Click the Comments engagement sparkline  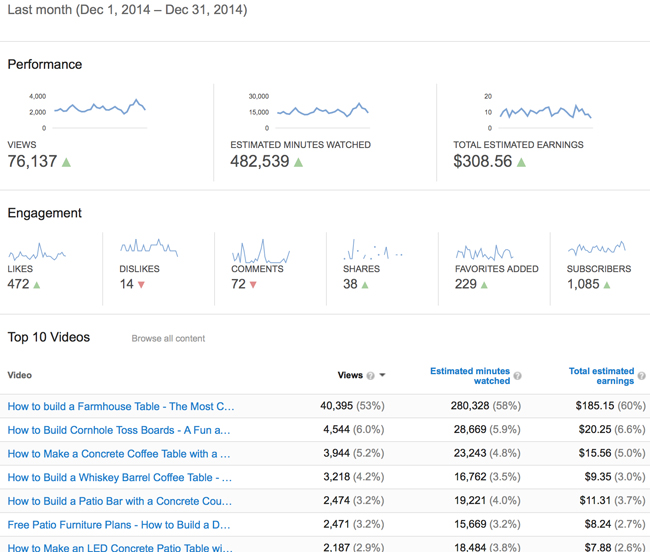(261, 251)
